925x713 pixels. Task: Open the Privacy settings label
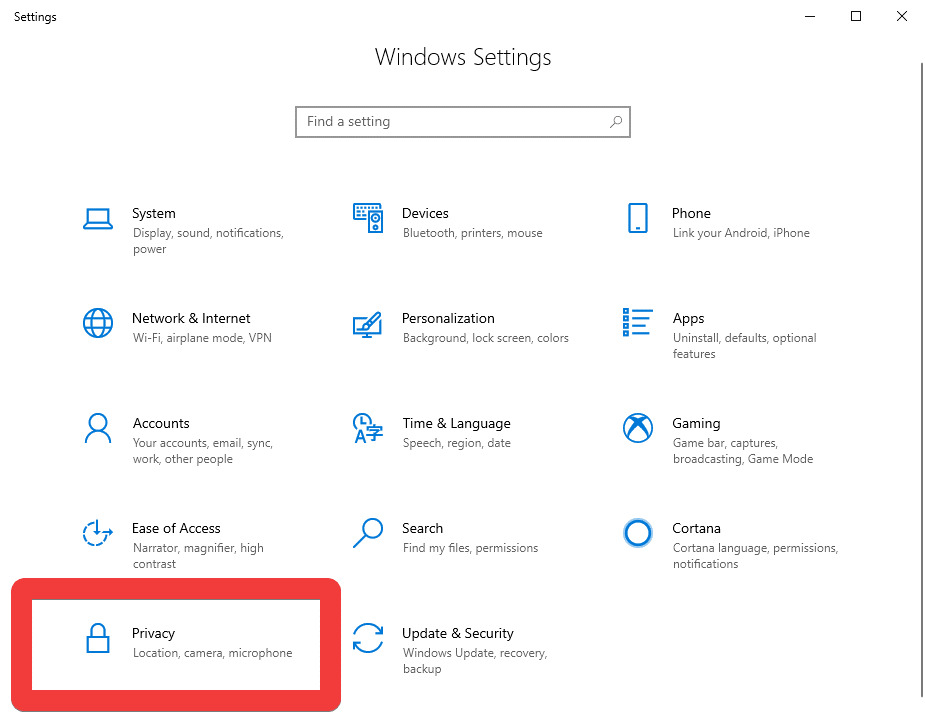tap(153, 633)
